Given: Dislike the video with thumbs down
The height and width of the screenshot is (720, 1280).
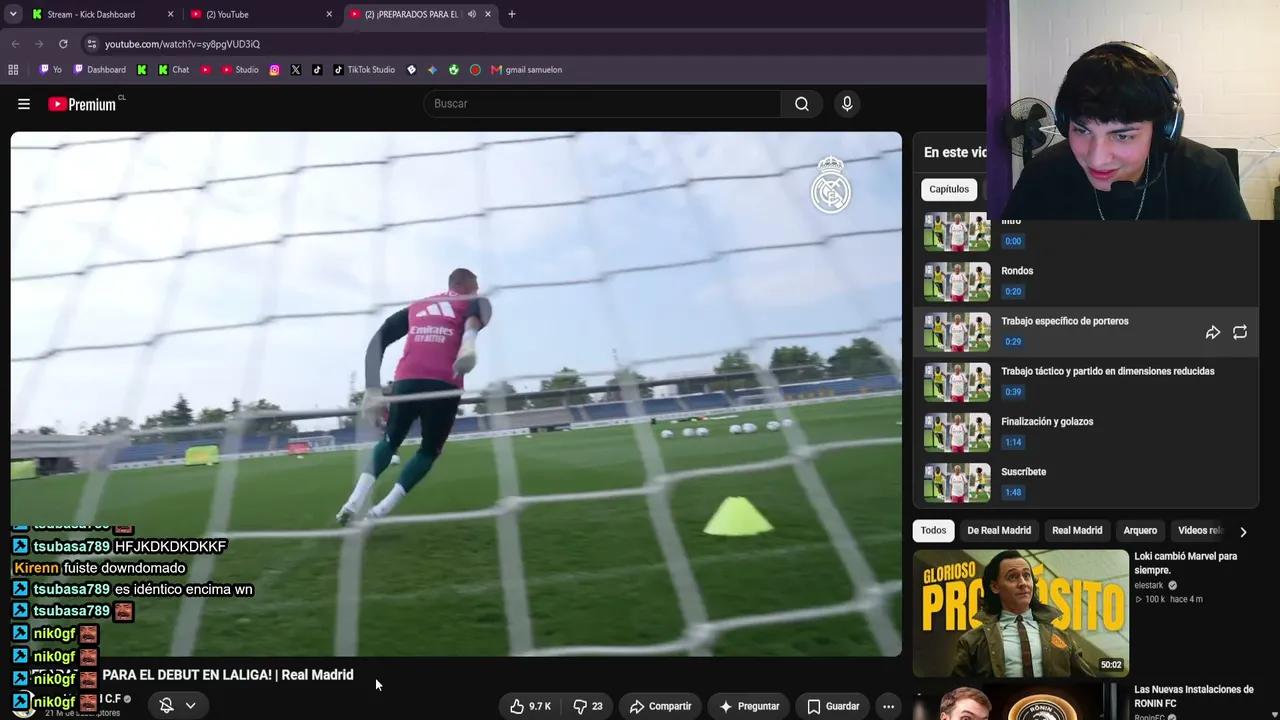Looking at the screenshot, I should pyautogui.click(x=588, y=706).
